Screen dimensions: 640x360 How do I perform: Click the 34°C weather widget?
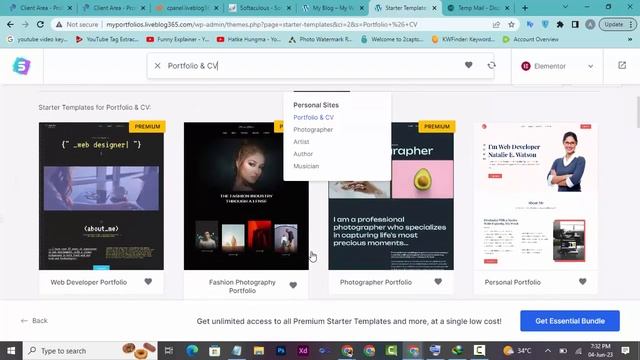point(517,351)
